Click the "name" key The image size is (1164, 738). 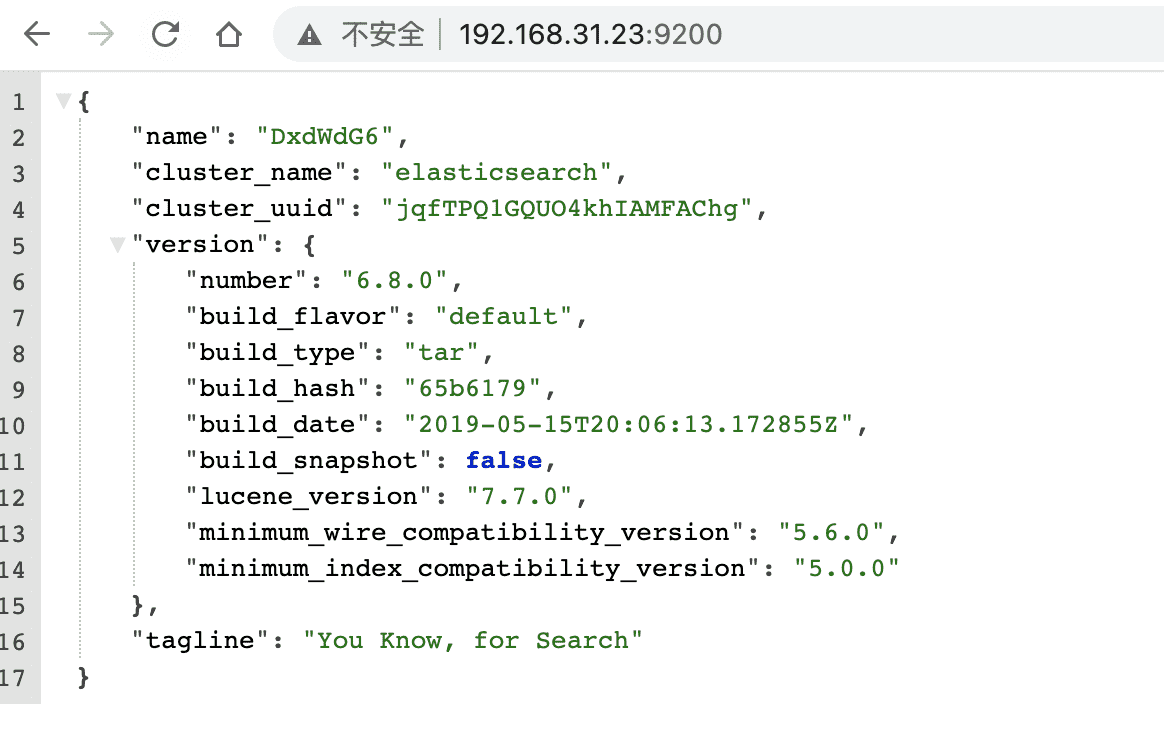(x=177, y=137)
